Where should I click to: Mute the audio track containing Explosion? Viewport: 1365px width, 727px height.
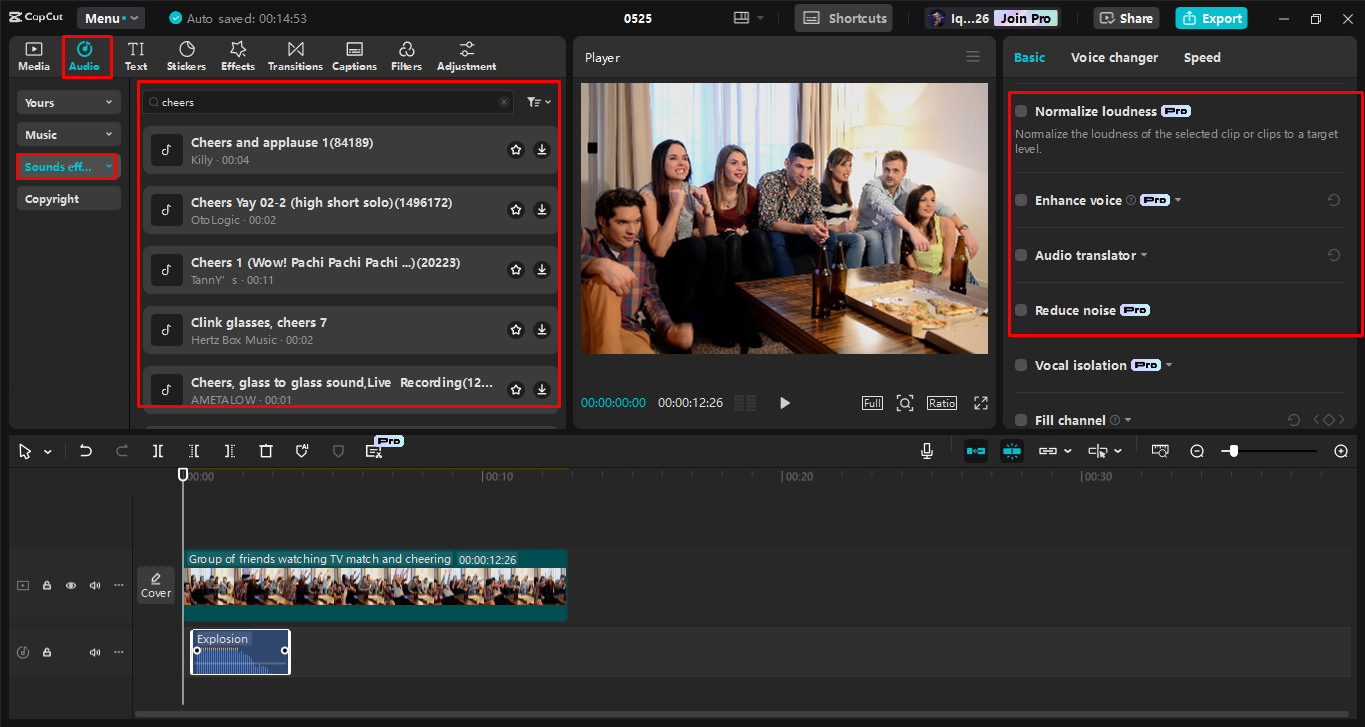click(94, 651)
